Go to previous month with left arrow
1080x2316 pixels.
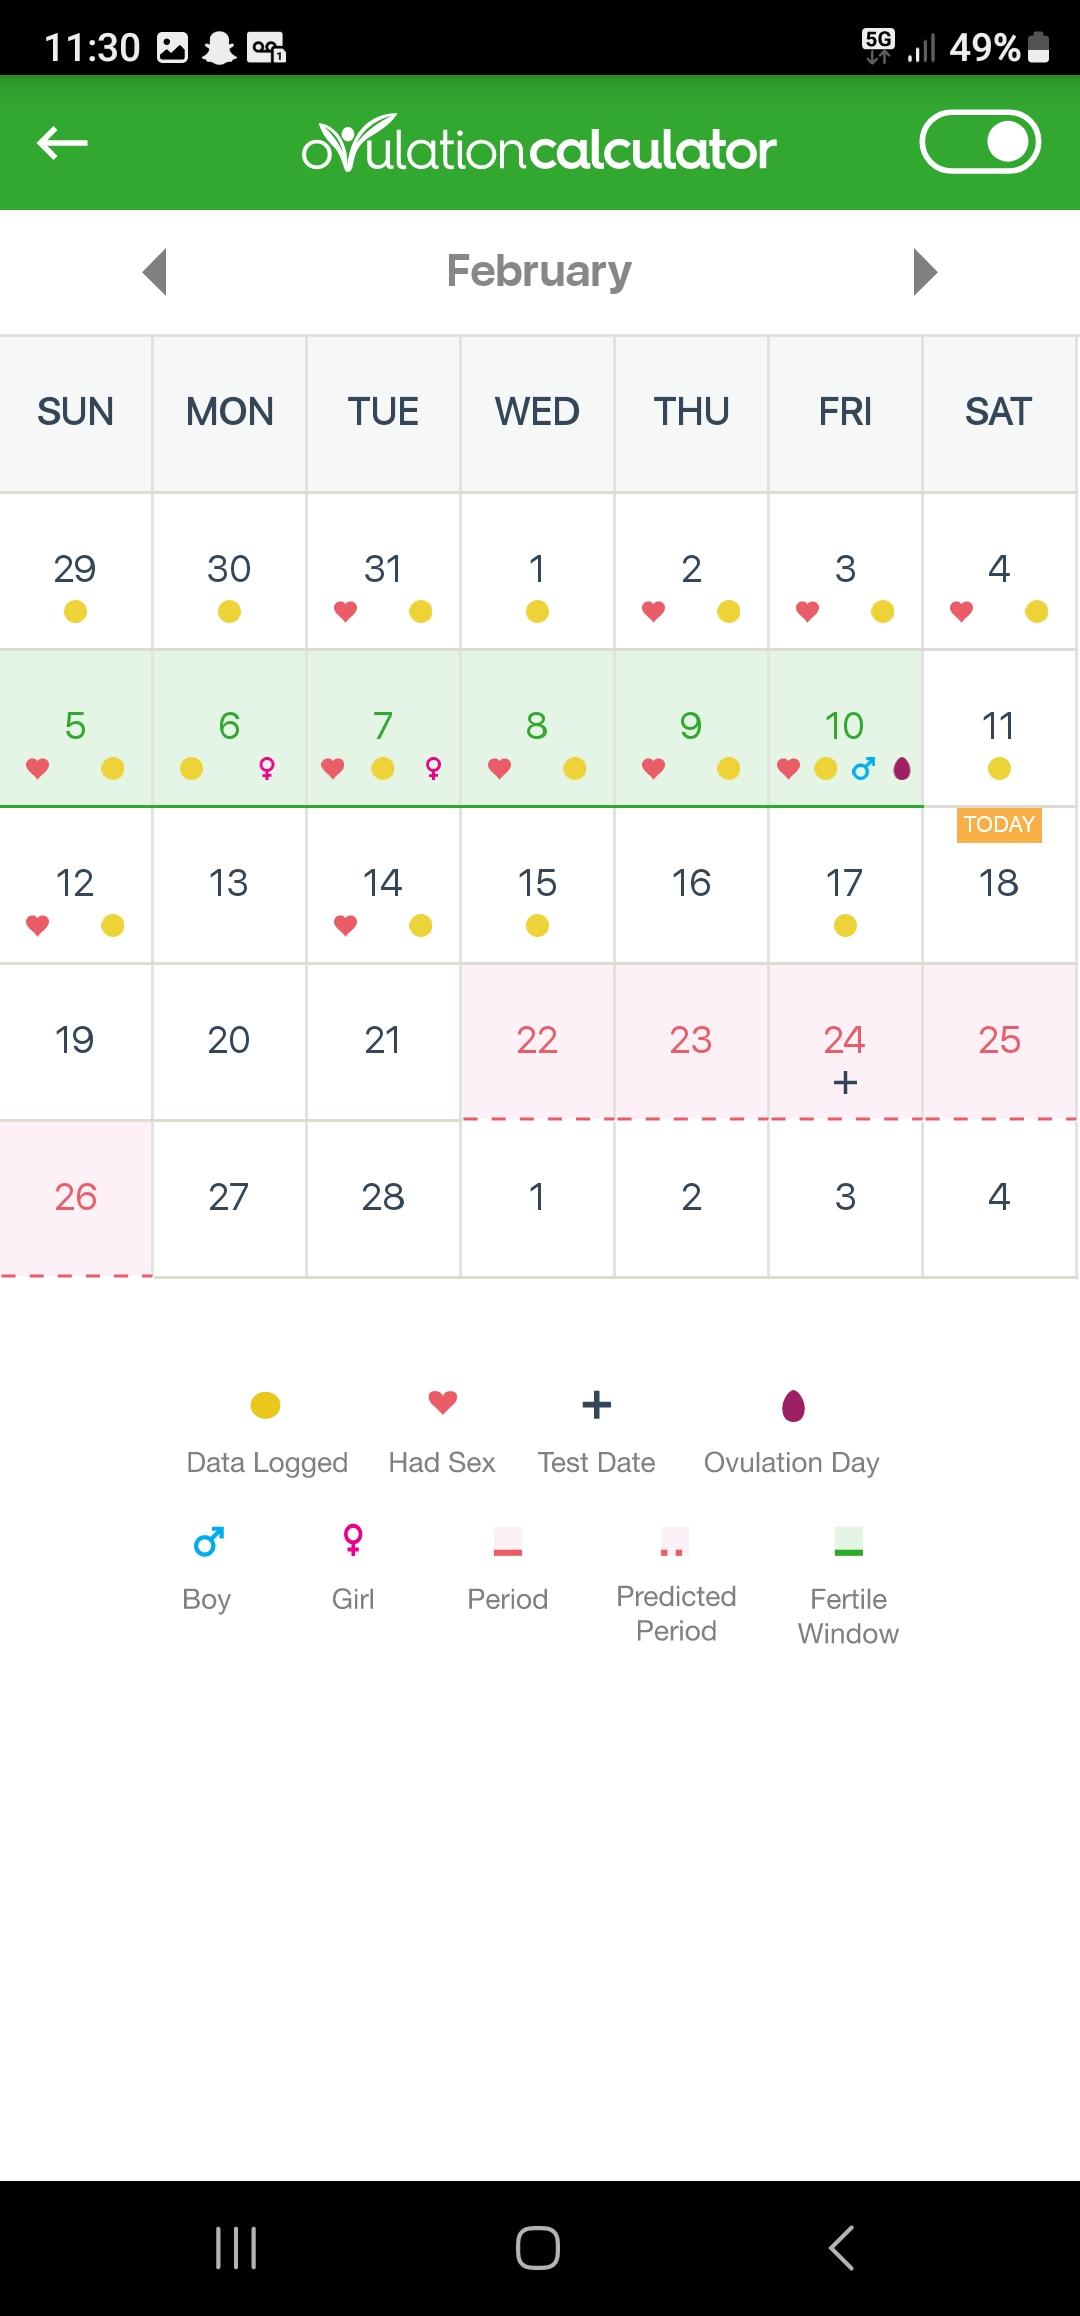(x=154, y=271)
